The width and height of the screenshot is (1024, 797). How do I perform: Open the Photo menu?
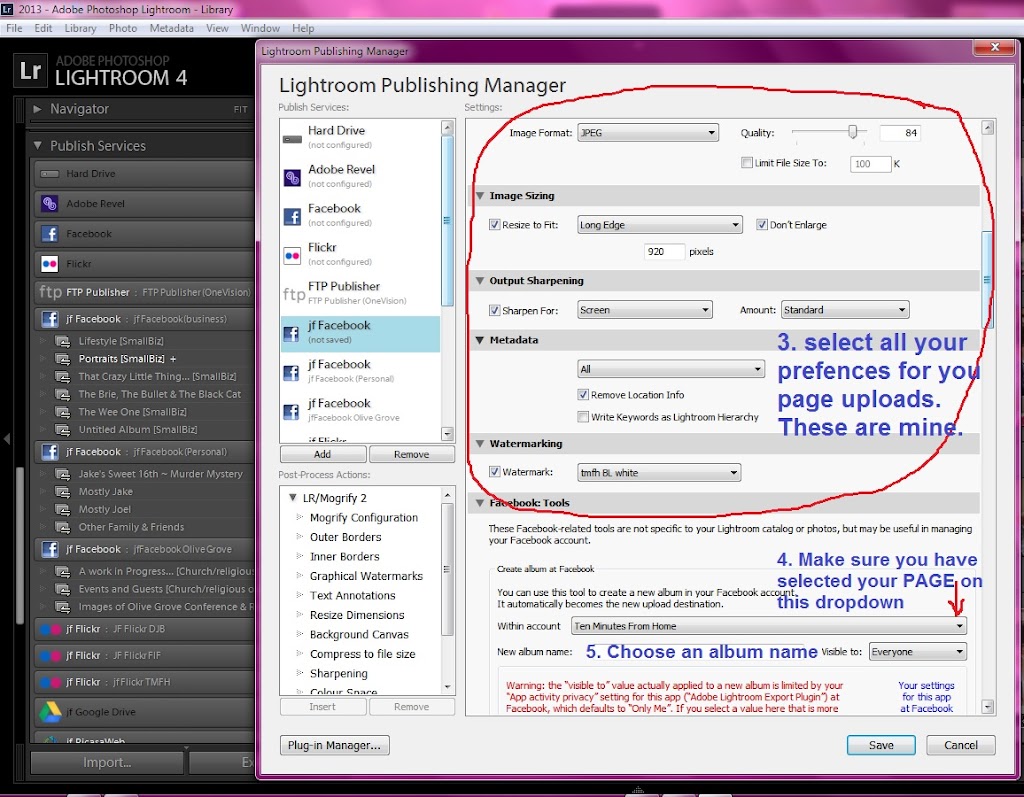coord(123,28)
